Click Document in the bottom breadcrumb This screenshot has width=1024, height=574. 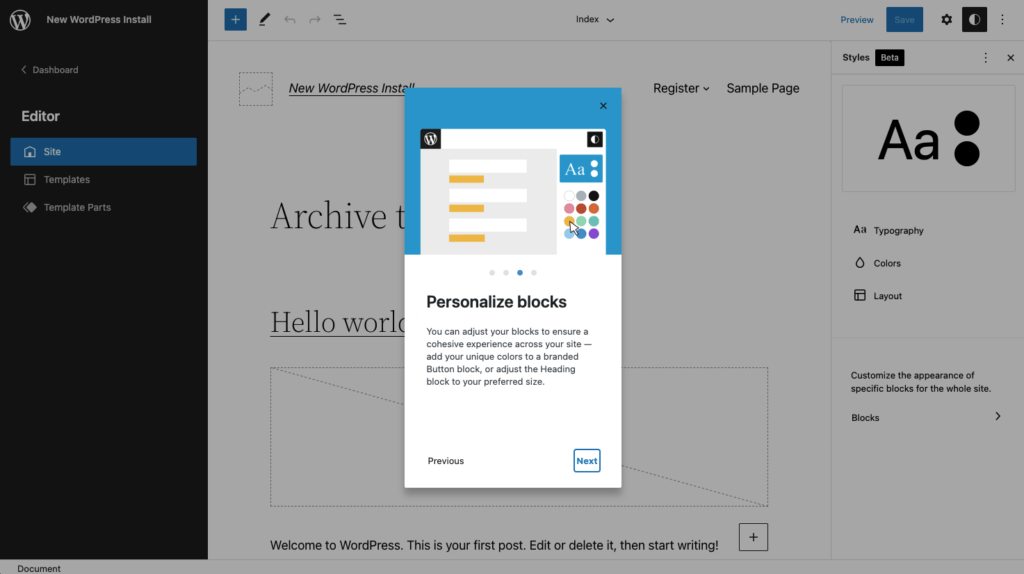tap(39, 568)
